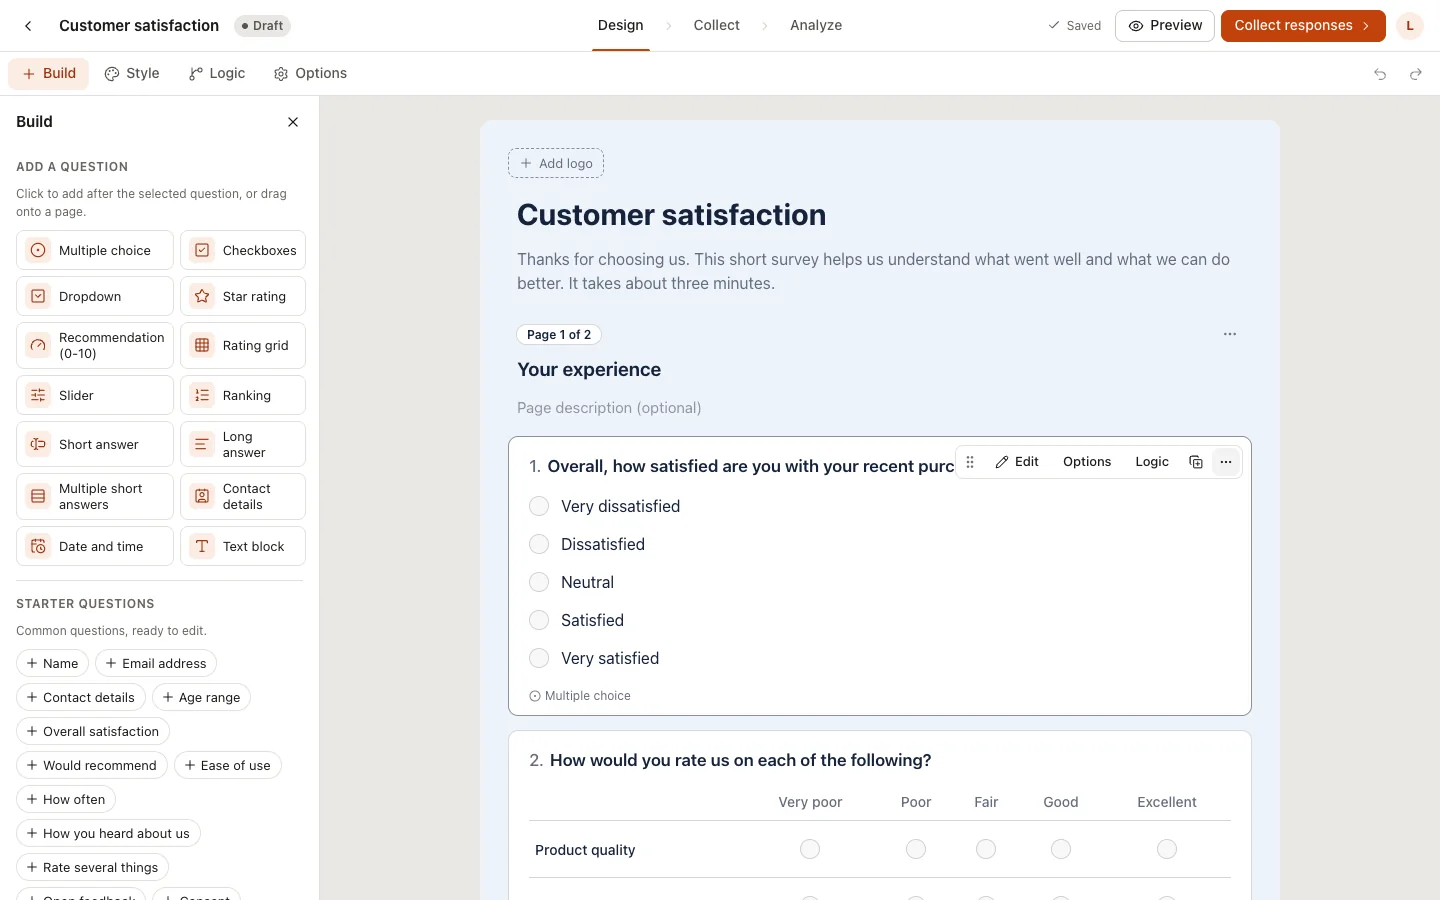Click the Add logo button
The height and width of the screenshot is (900, 1440).
[556, 163]
